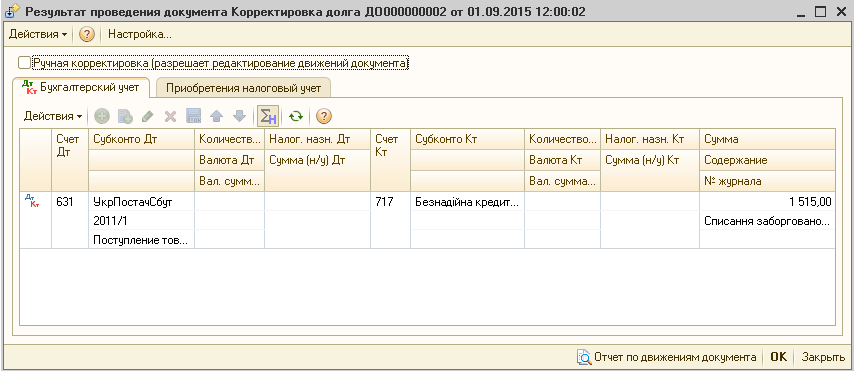Open Отчет по движениям документа
The image size is (854, 371).
tap(667, 357)
